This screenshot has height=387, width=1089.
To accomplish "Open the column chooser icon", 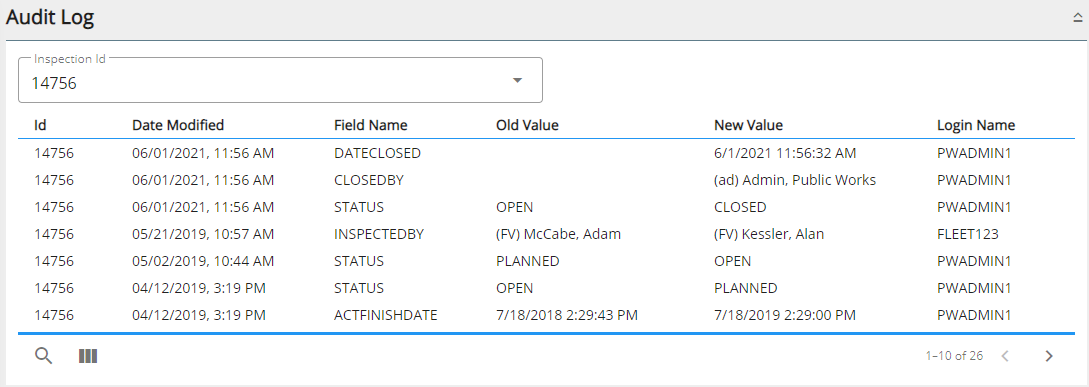I will pyautogui.click(x=88, y=356).
